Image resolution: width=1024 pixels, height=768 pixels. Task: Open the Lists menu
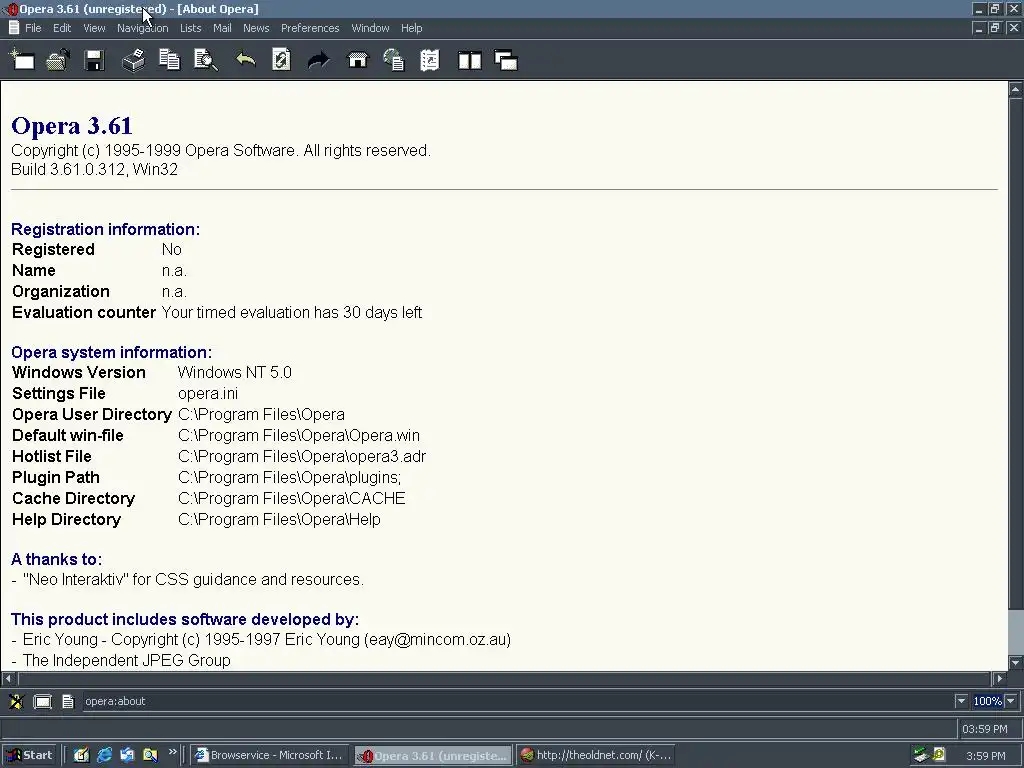tap(191, 28)
